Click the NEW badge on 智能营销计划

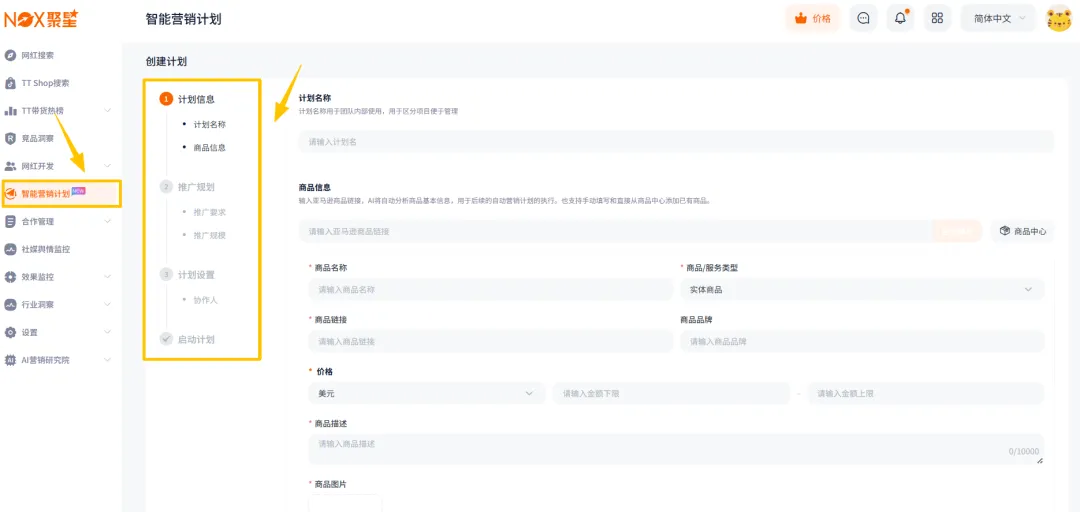coord(79,191)
